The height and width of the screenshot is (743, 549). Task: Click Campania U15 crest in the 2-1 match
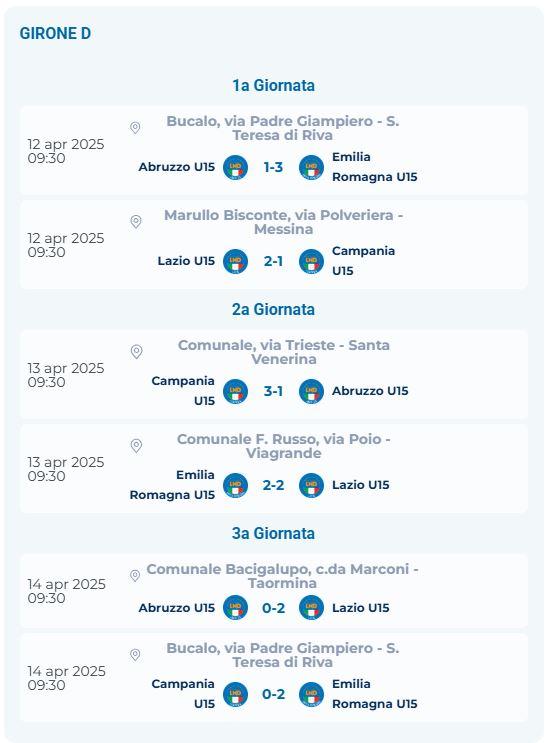[x=311, y=261]
